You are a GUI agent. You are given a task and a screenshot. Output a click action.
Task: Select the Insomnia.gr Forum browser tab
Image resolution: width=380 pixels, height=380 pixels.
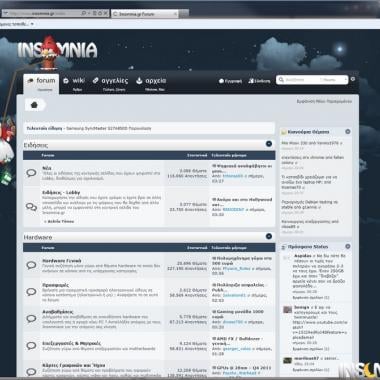tap(145, 14)
